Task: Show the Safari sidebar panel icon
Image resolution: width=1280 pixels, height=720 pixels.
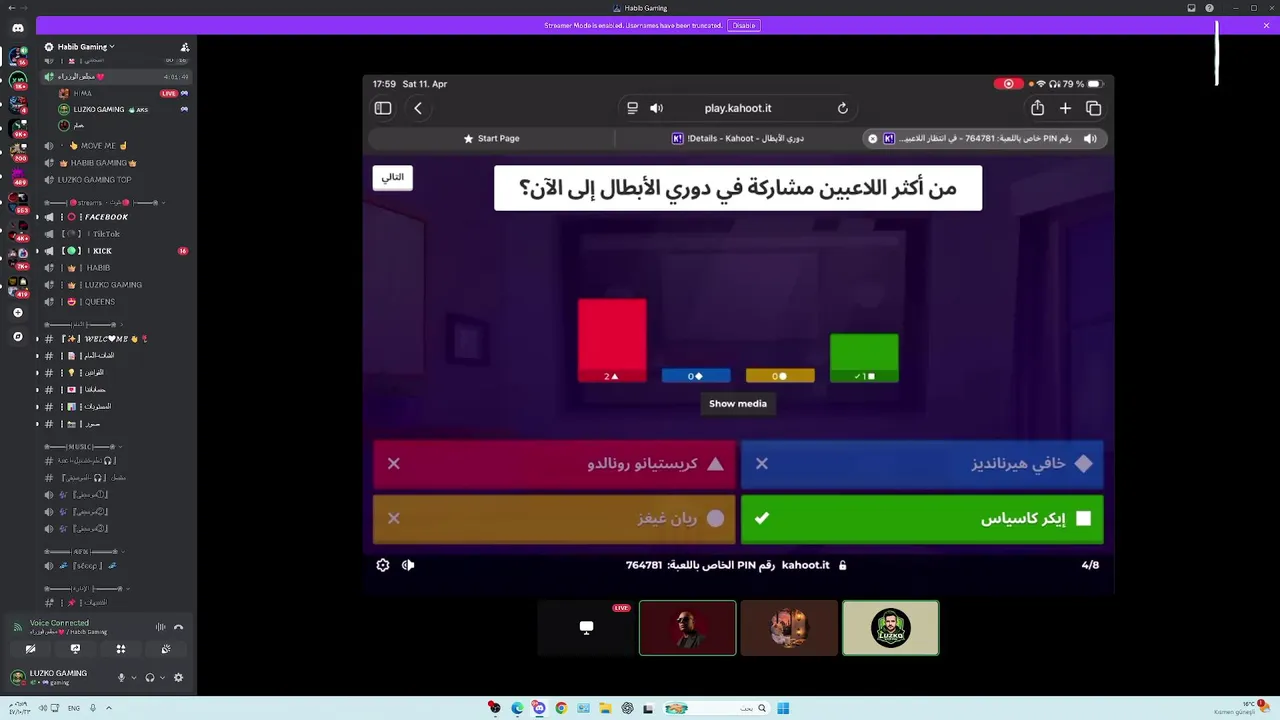Action: point(383,108)
